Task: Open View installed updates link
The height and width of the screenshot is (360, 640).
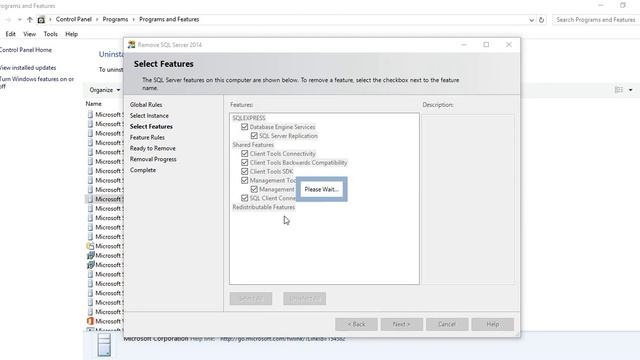Action: click(28, 68)
